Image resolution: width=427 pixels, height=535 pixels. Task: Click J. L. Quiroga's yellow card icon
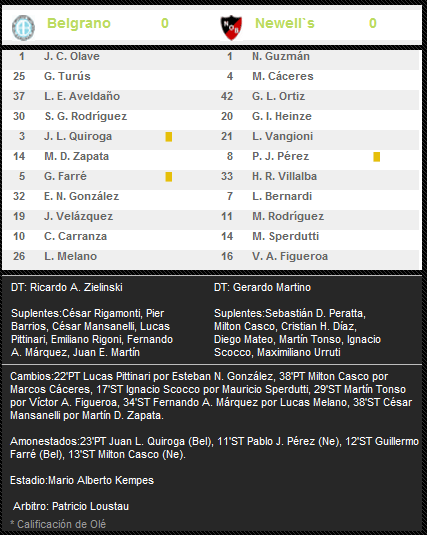[x=169, y=137]
